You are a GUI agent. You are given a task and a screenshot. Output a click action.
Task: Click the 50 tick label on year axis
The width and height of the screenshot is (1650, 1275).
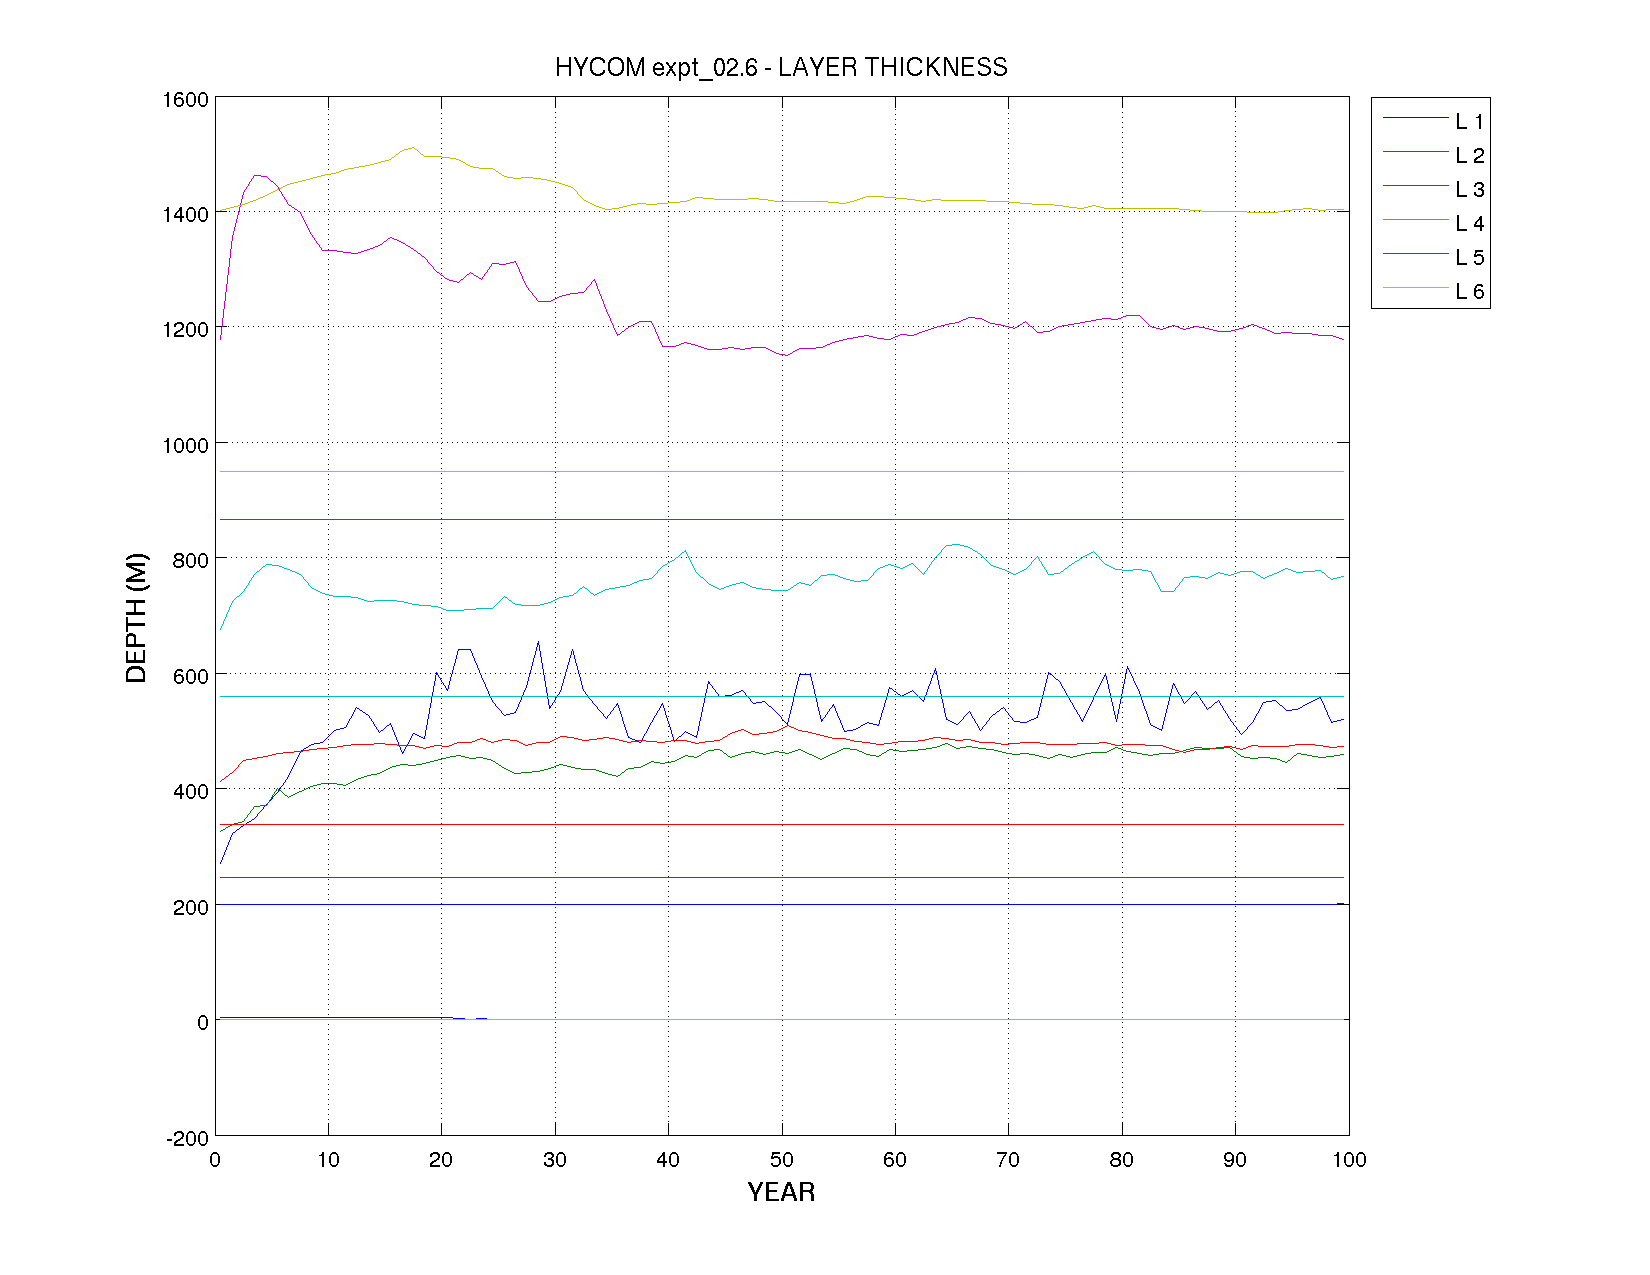pyautogui.click(x=781, y=1160)
